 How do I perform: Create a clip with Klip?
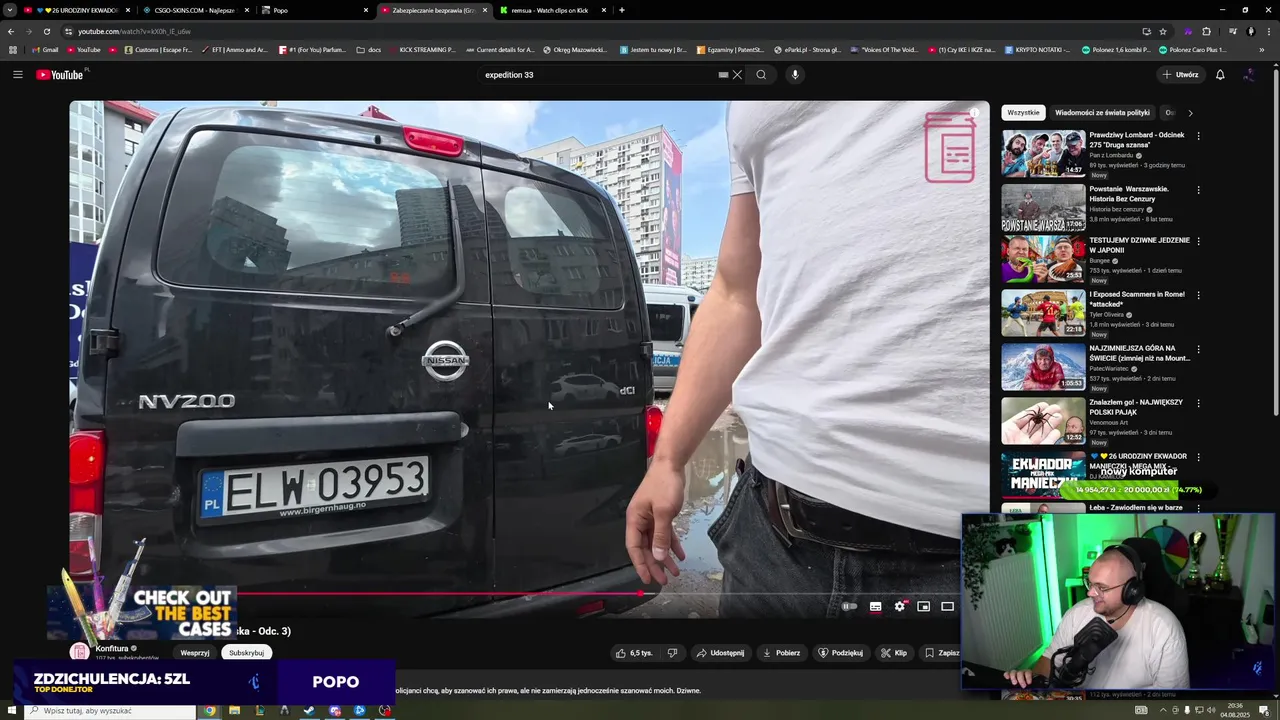[894, 653]
